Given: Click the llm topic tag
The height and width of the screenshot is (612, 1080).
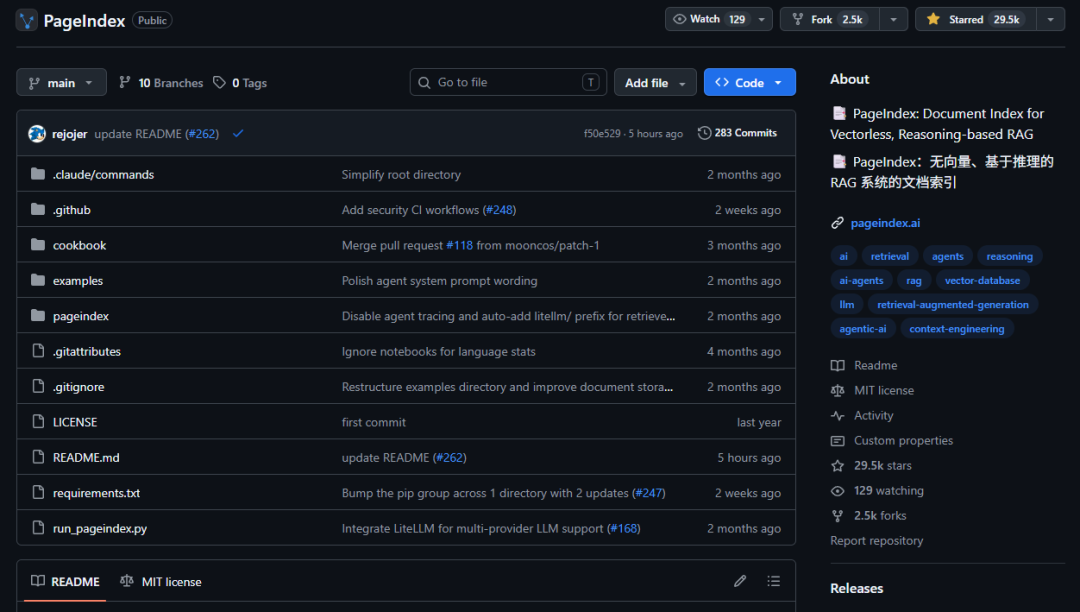Looking at the screenshot, I should pos(847,304).
